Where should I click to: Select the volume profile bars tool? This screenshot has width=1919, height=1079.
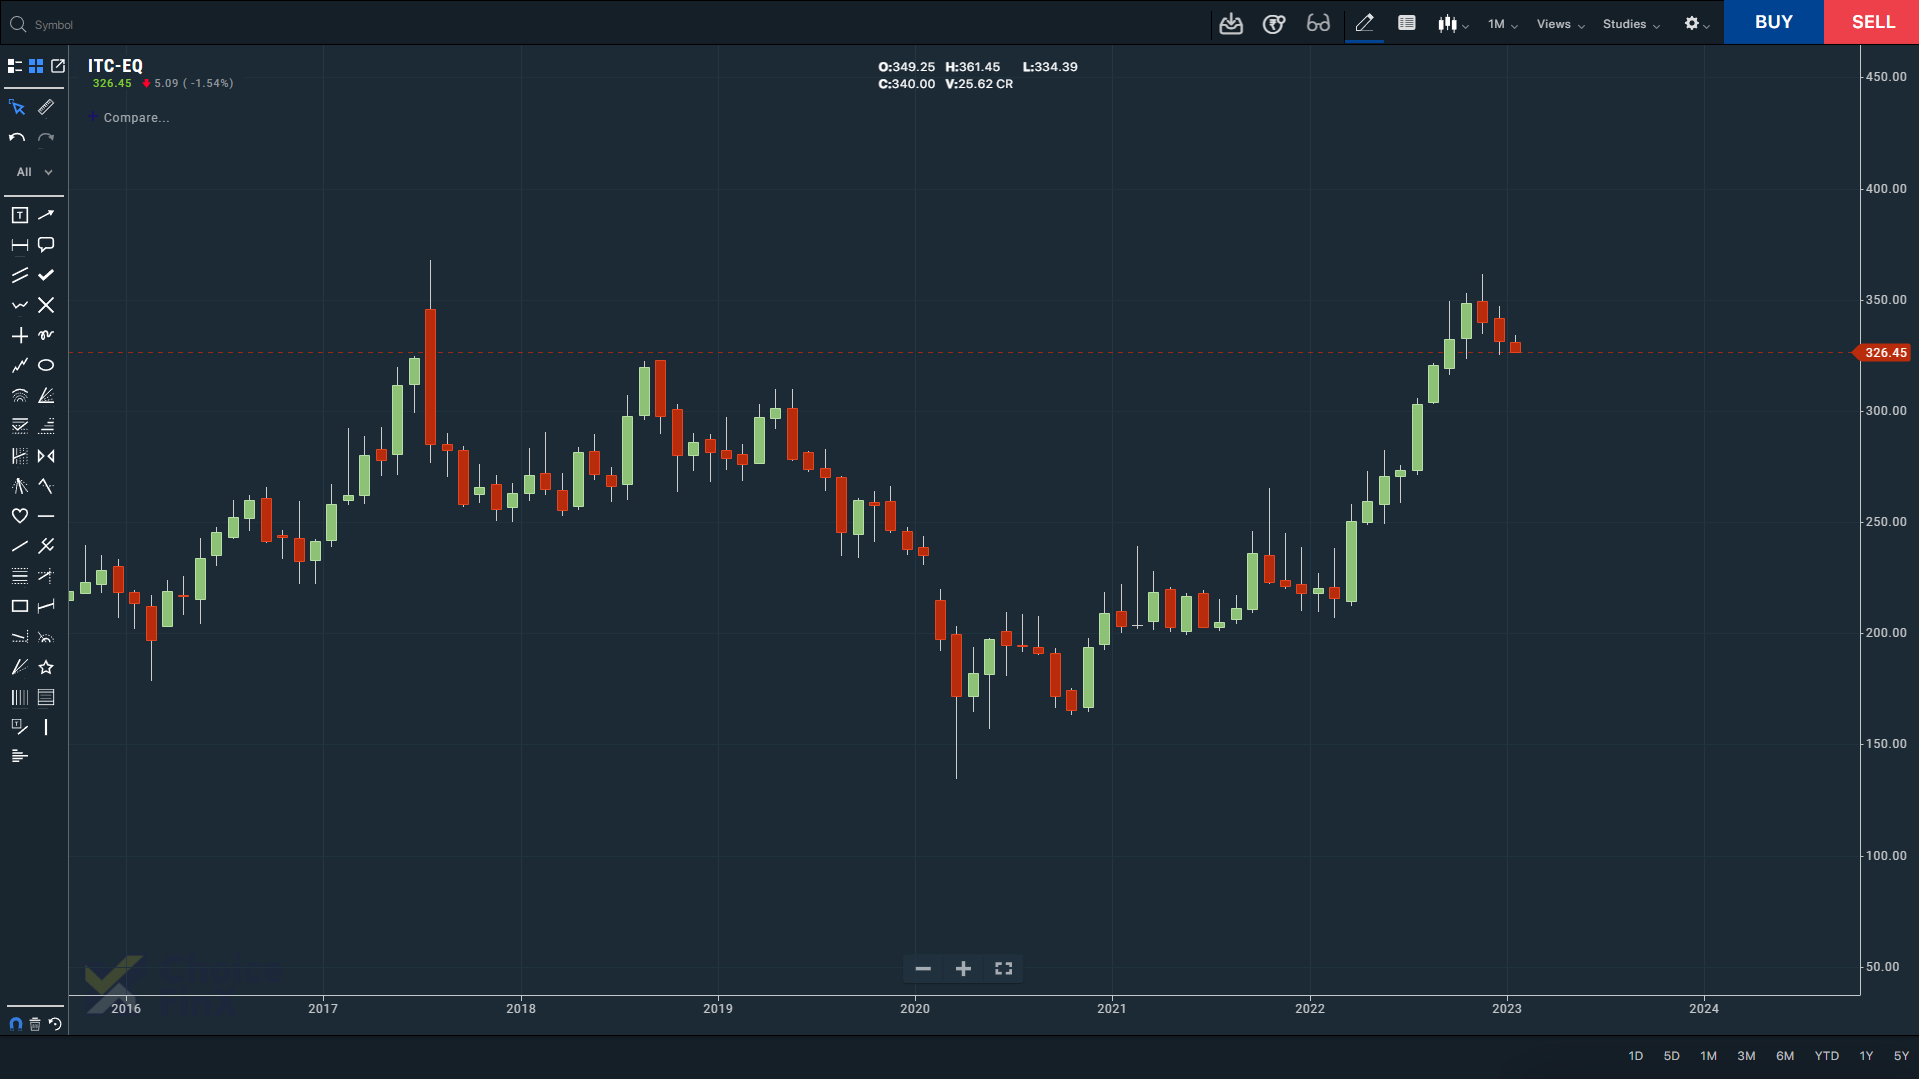(x=19, y=756)
